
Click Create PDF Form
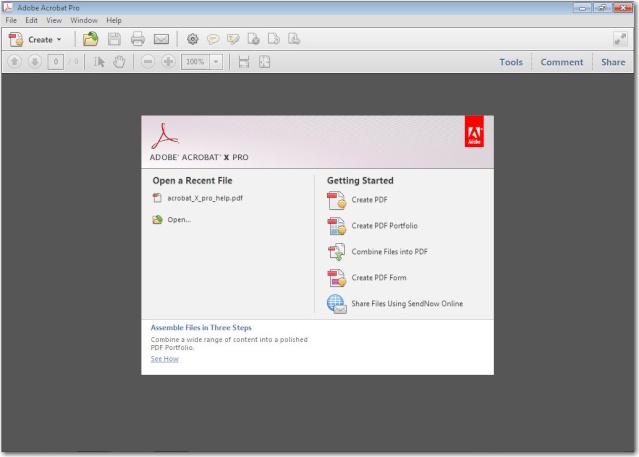(x=379, y=278)
